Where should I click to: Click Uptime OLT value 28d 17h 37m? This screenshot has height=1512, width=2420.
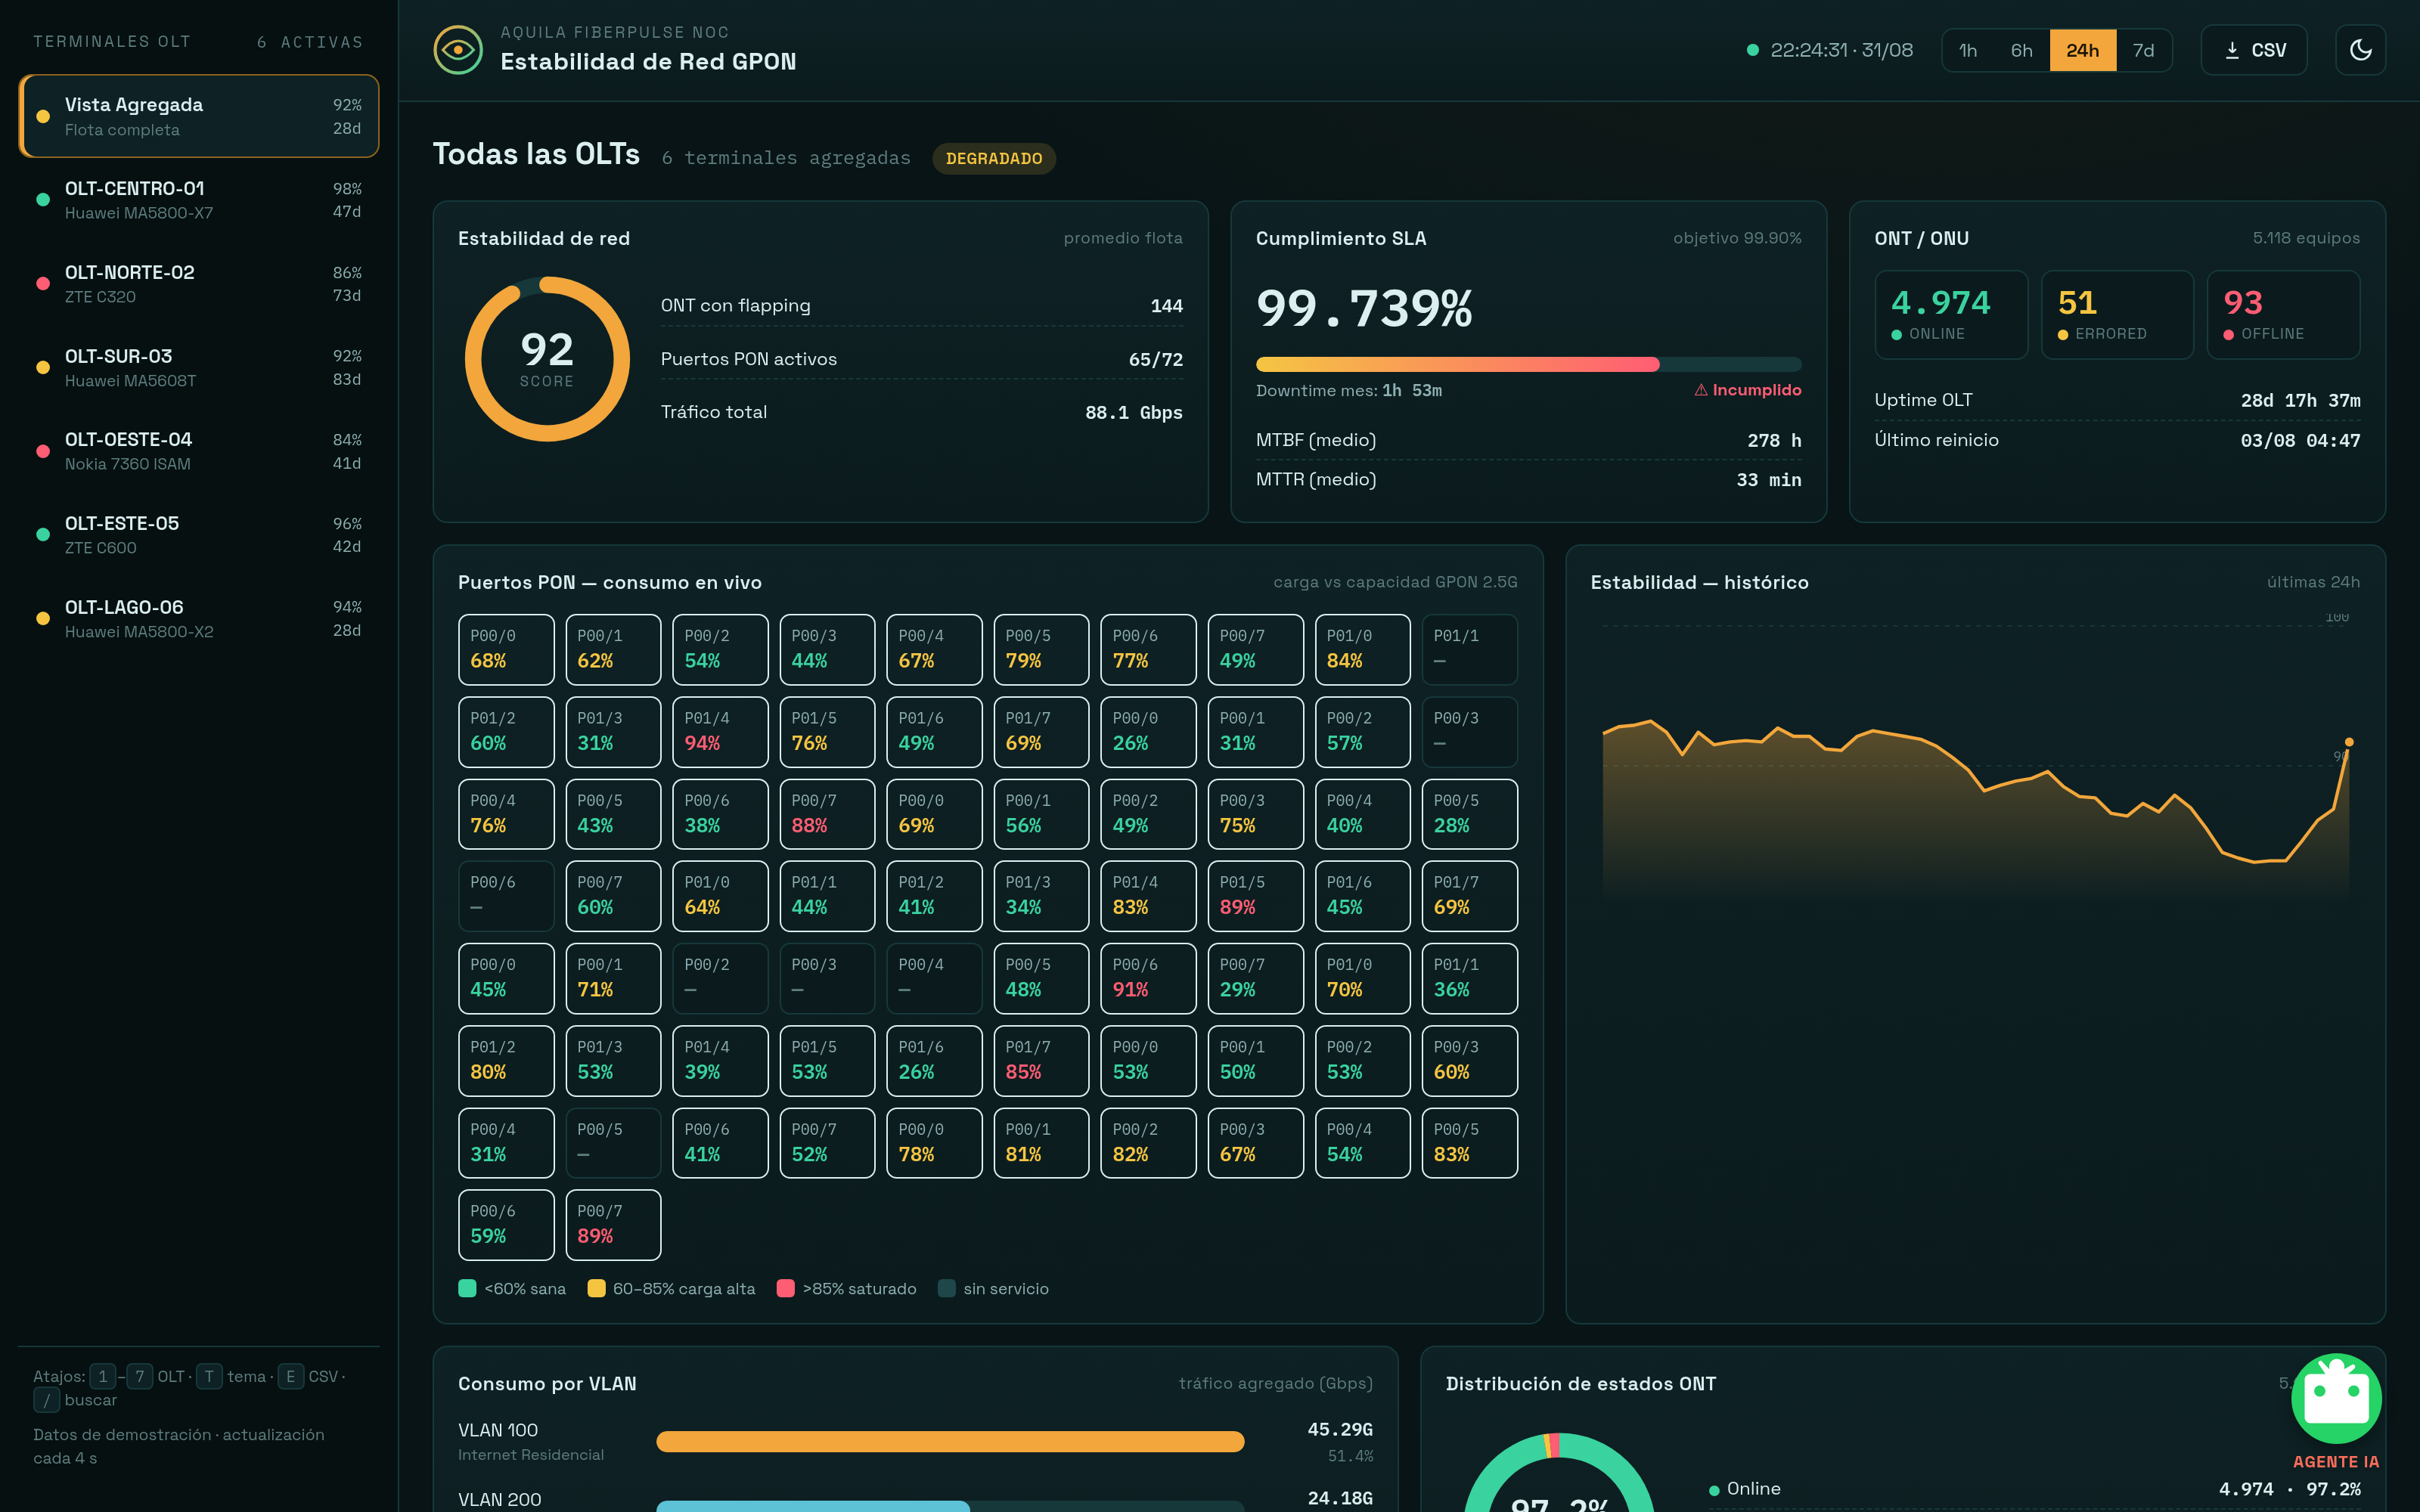[x=2300, y=400]
